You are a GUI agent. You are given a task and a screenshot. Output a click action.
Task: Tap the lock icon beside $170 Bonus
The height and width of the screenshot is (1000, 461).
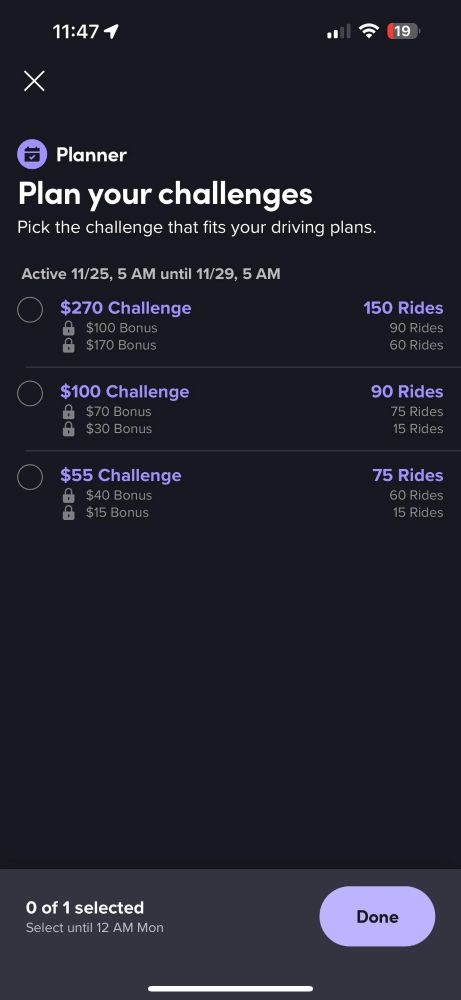[69, 346]
